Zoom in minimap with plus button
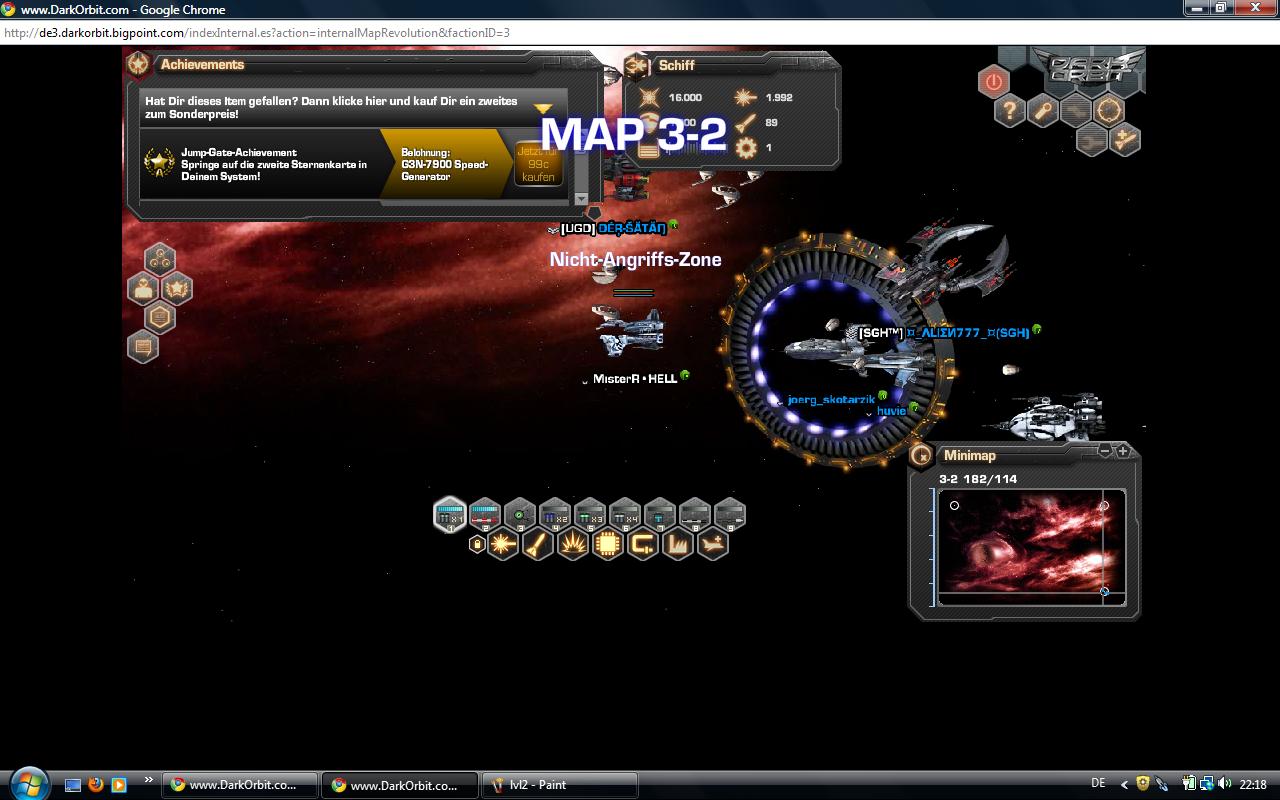The image size is (1280, 800). tap(1123, 452)
